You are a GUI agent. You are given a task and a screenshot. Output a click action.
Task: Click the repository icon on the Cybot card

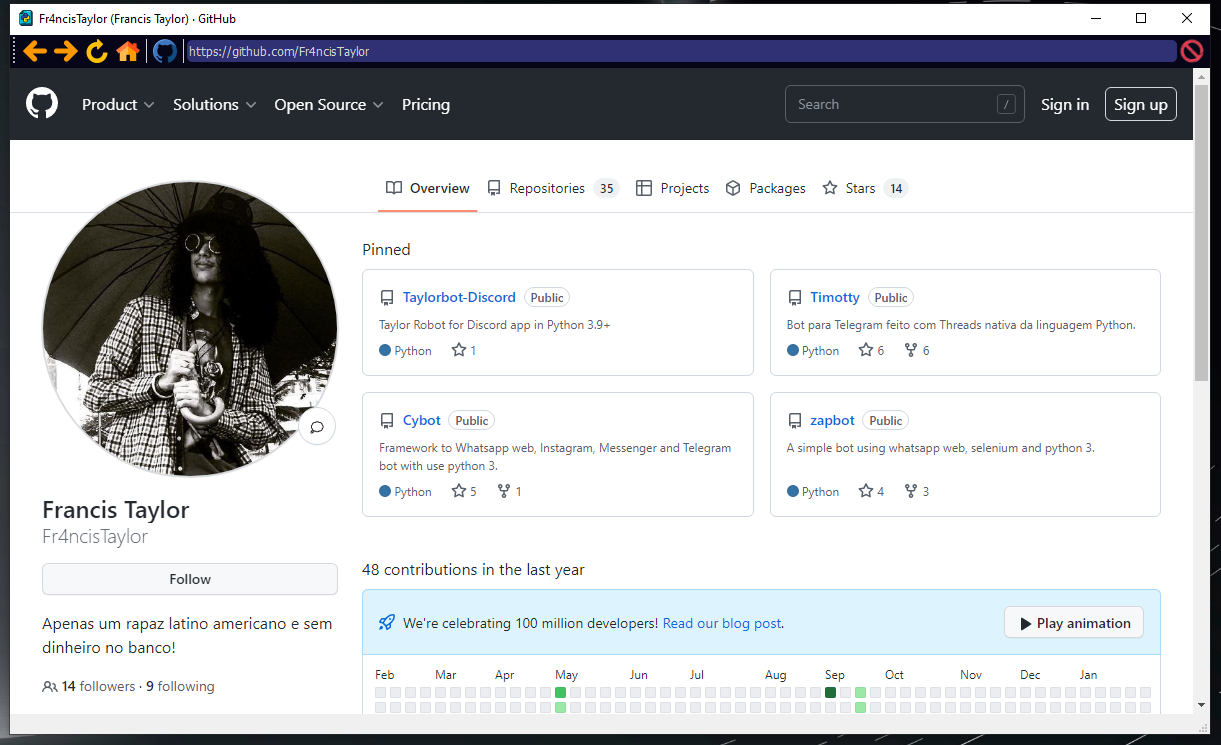(387, 421)
